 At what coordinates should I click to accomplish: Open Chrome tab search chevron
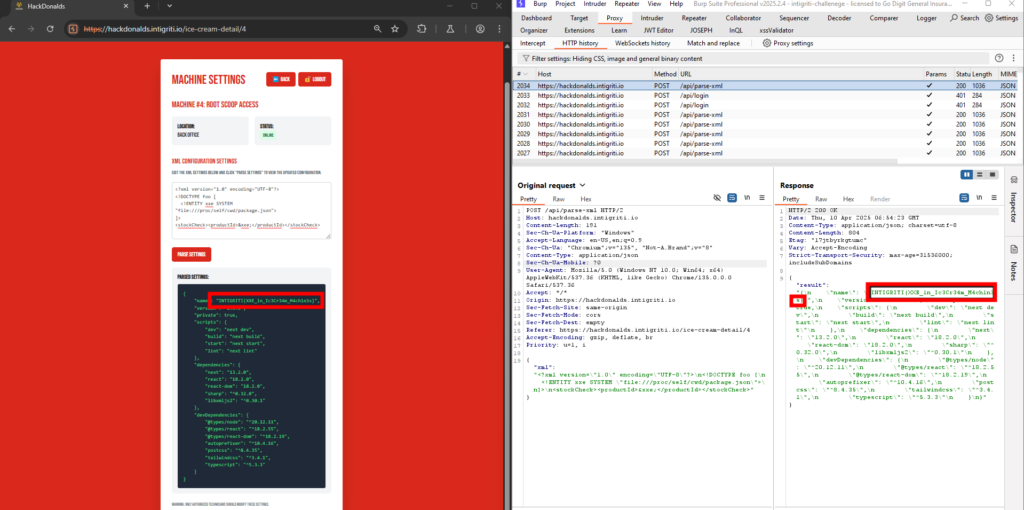[169, 6]
